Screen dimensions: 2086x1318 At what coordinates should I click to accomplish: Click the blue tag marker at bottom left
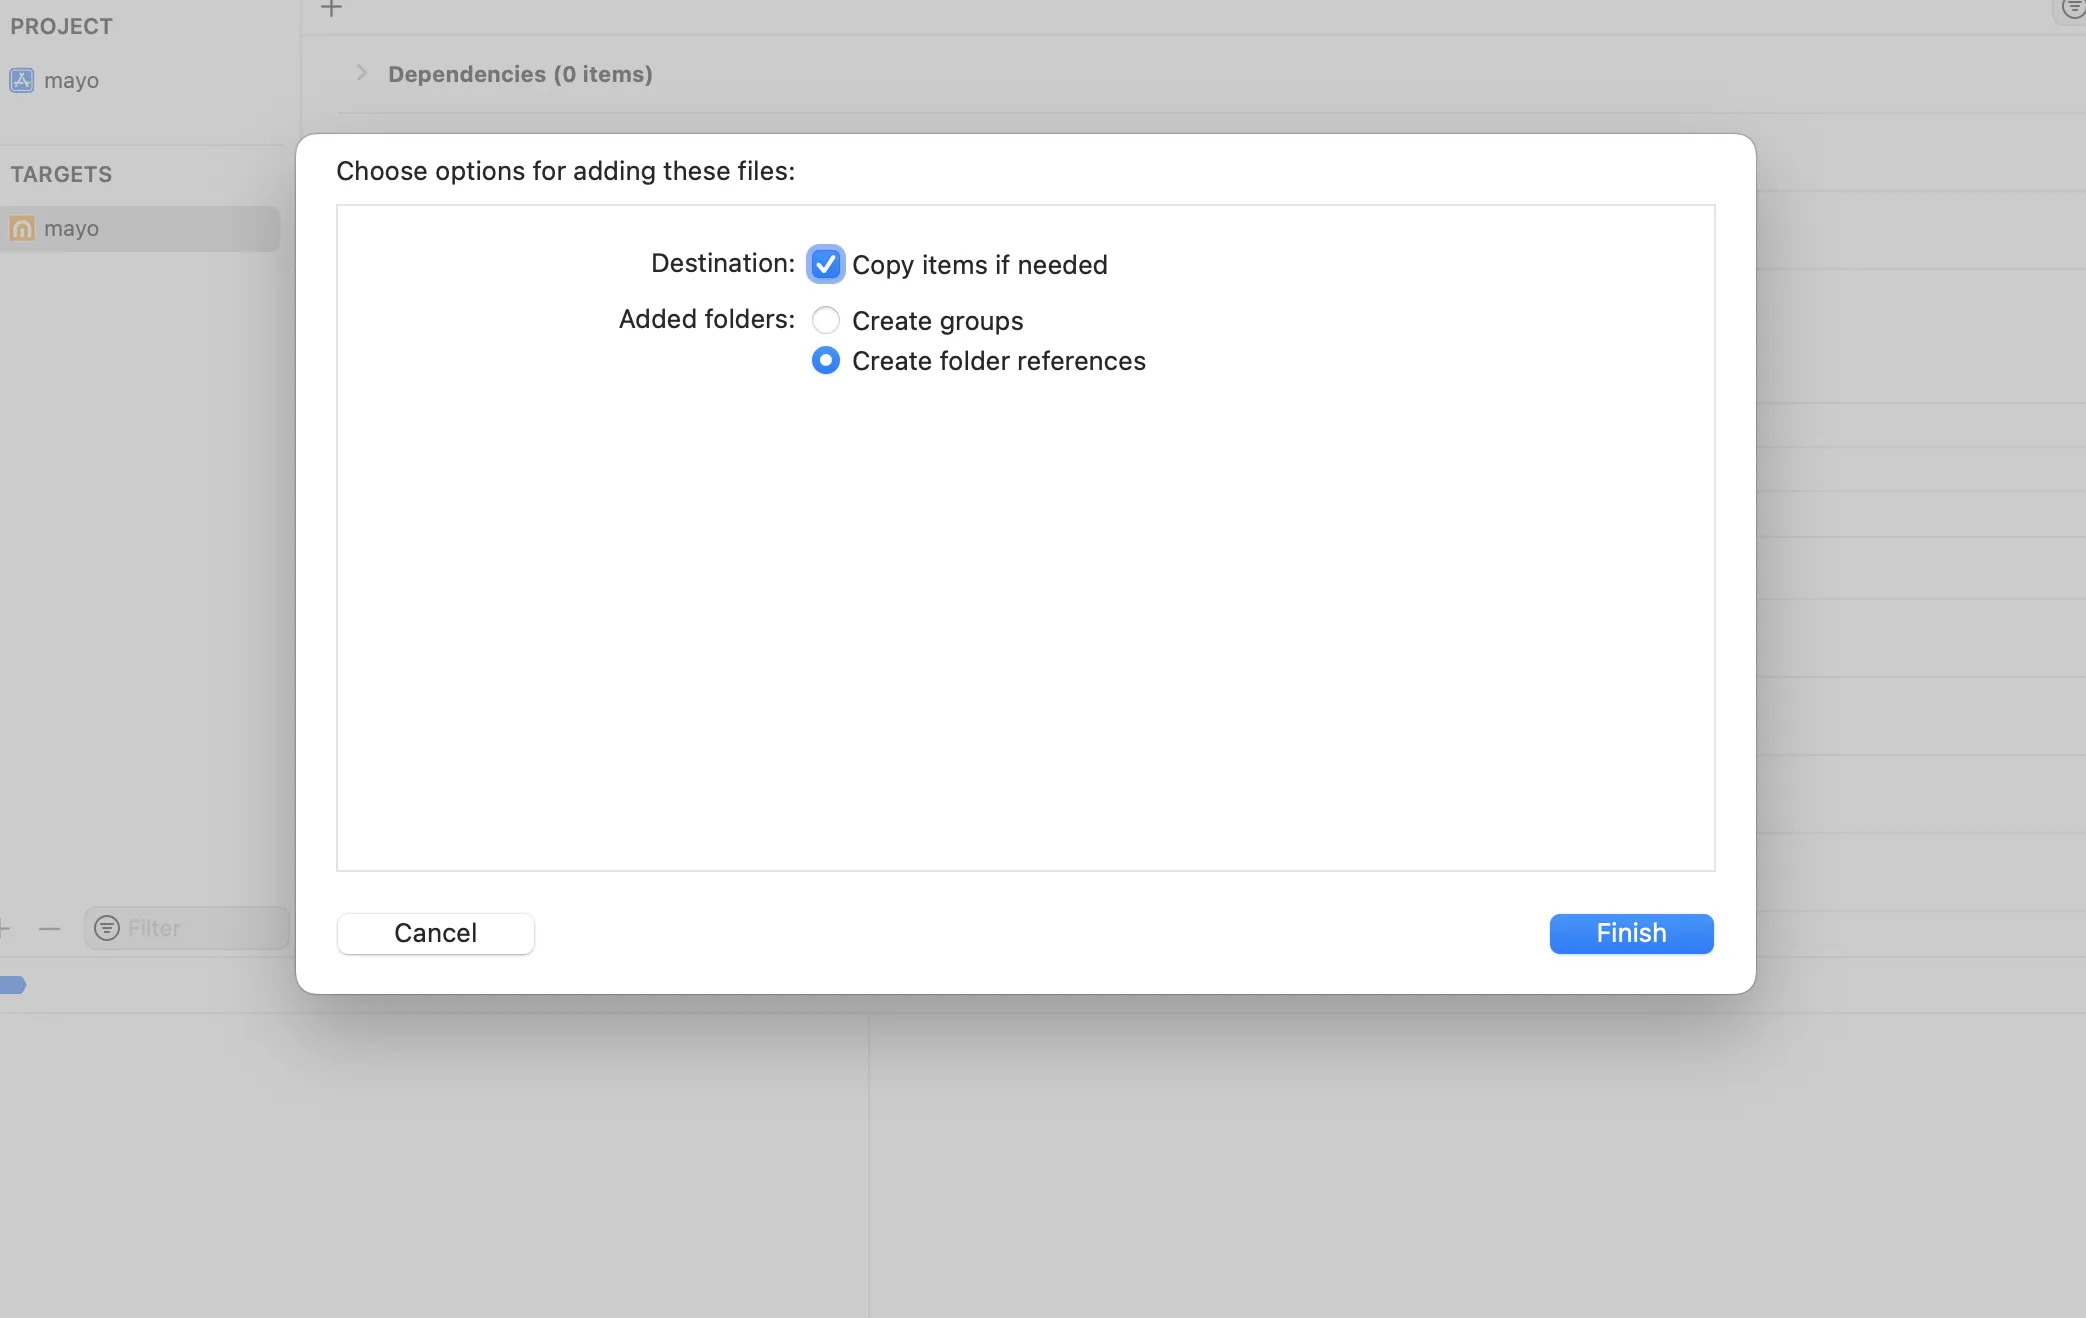(x=13, y=985)
